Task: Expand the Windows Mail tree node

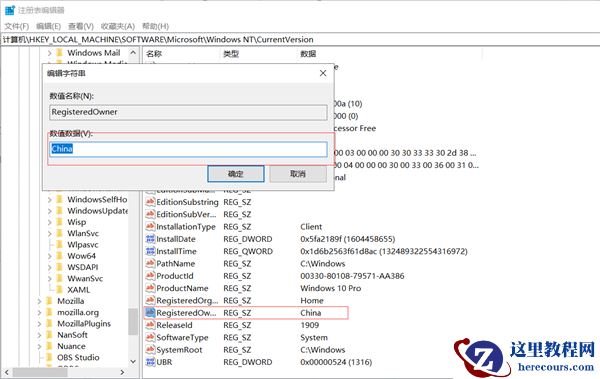Action: coord(49,53)
